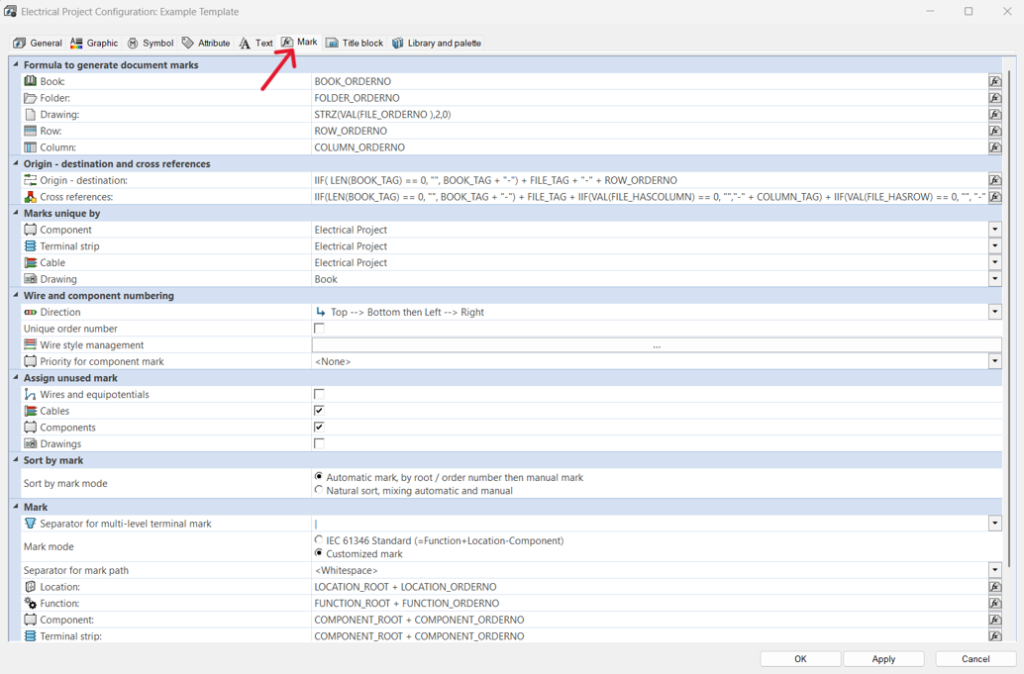Click the Direction row icon
The height and width of the screenshot is (674, 1024).
click(30, 312)
